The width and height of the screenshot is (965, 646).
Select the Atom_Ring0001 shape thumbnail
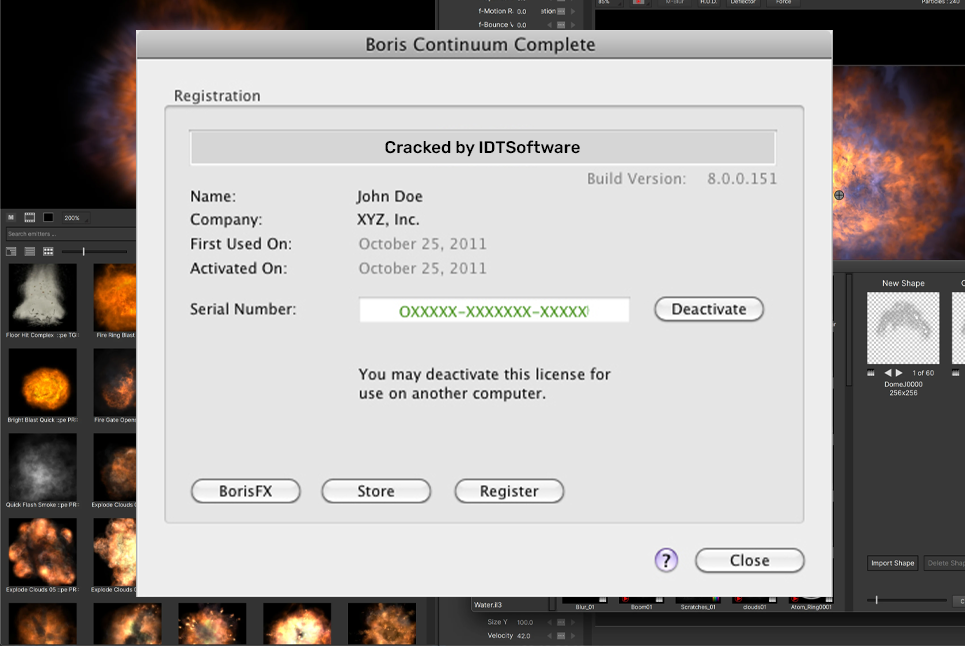click(x=811, y=602)
